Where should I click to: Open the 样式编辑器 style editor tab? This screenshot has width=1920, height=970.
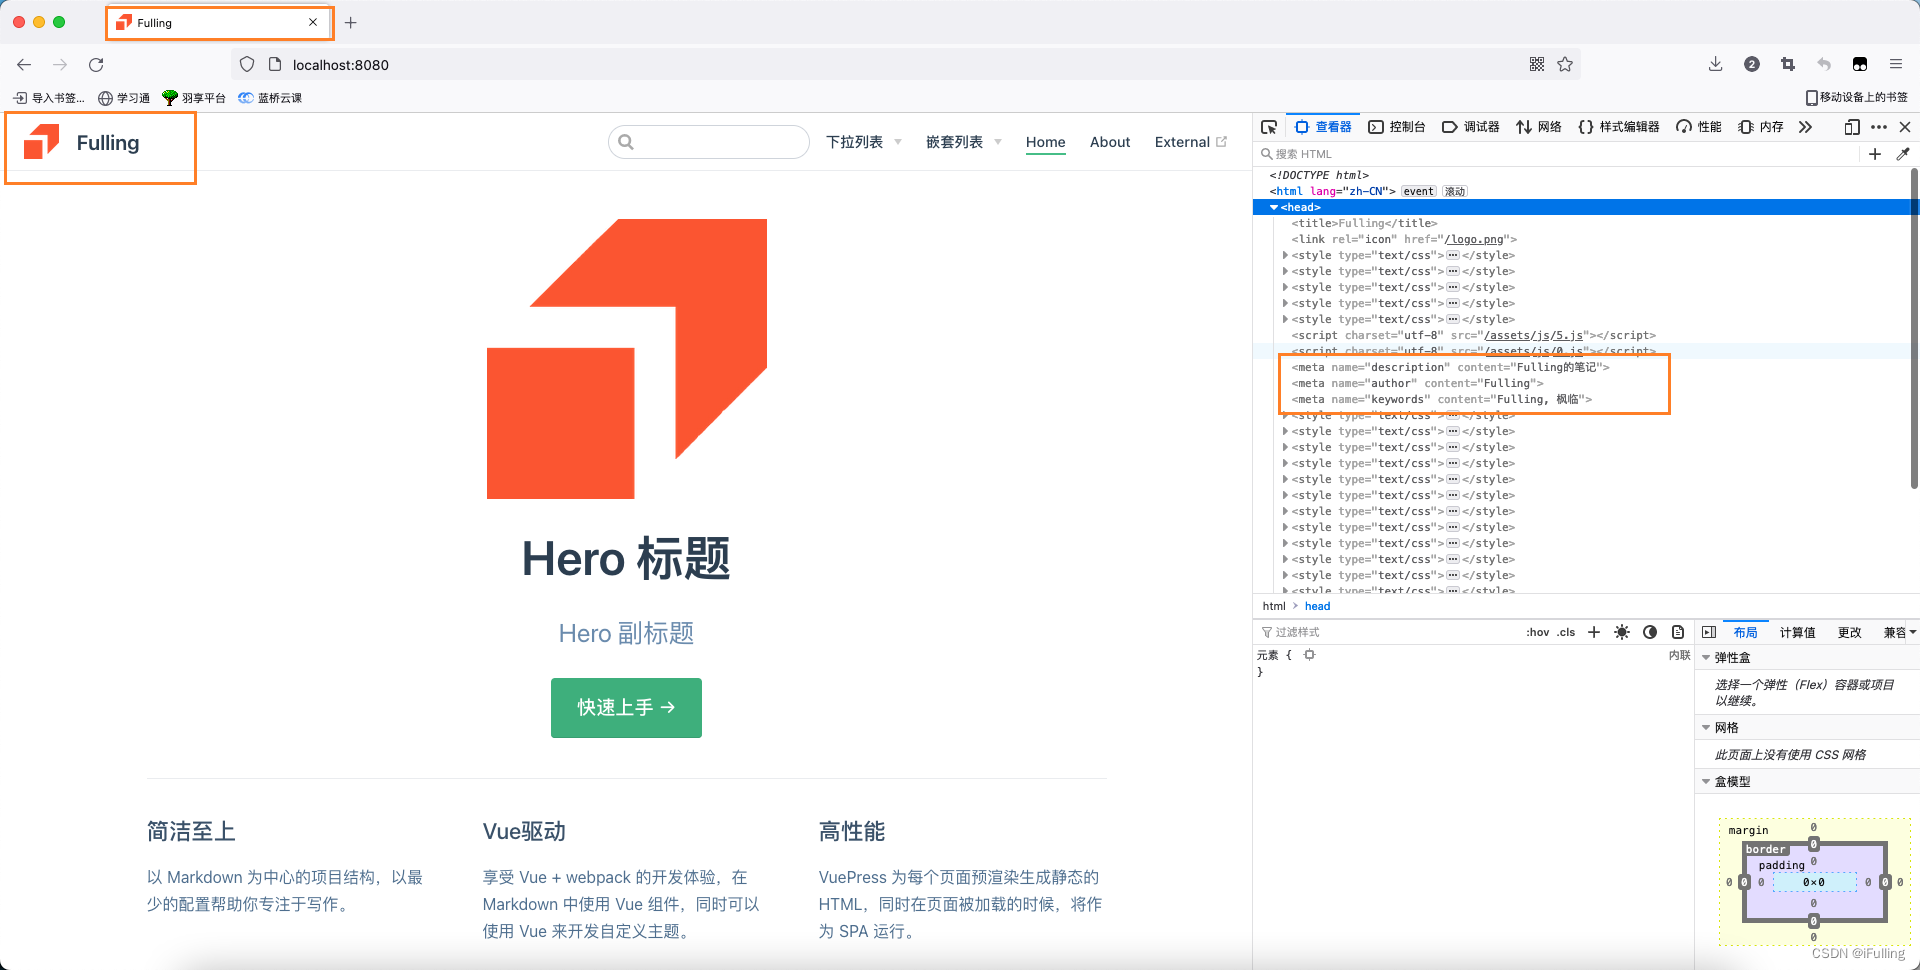[1619, 127]
